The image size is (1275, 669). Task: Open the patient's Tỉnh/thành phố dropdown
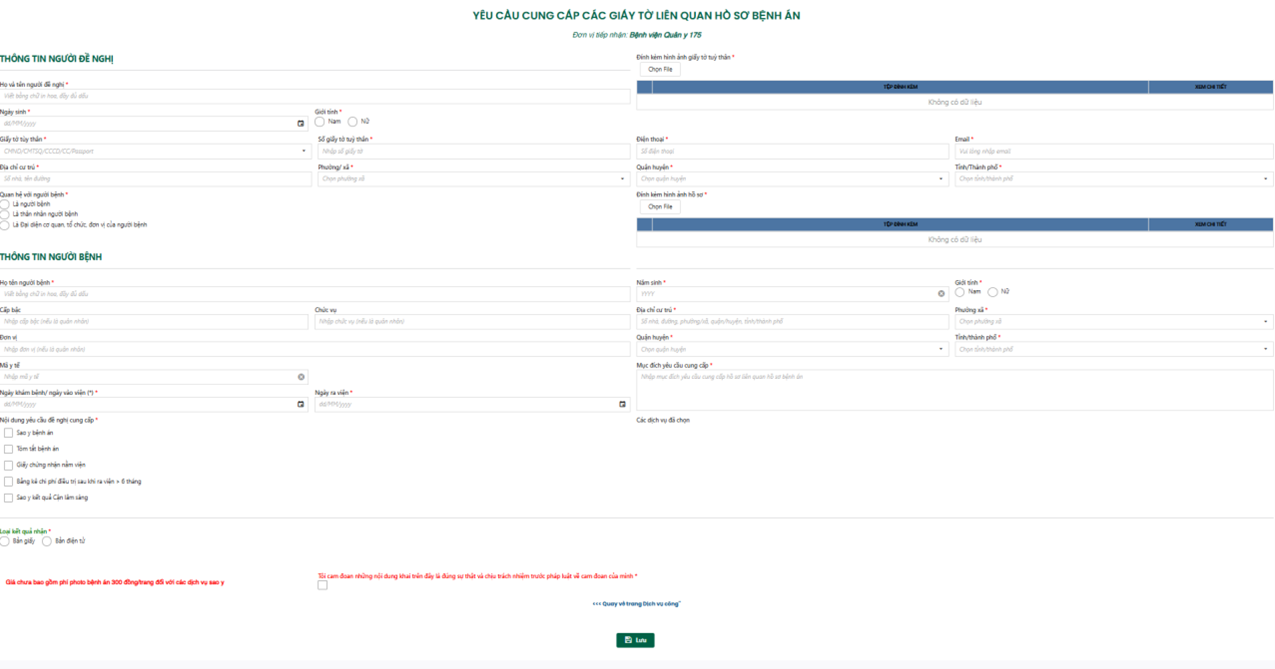tap(1266, 350)
